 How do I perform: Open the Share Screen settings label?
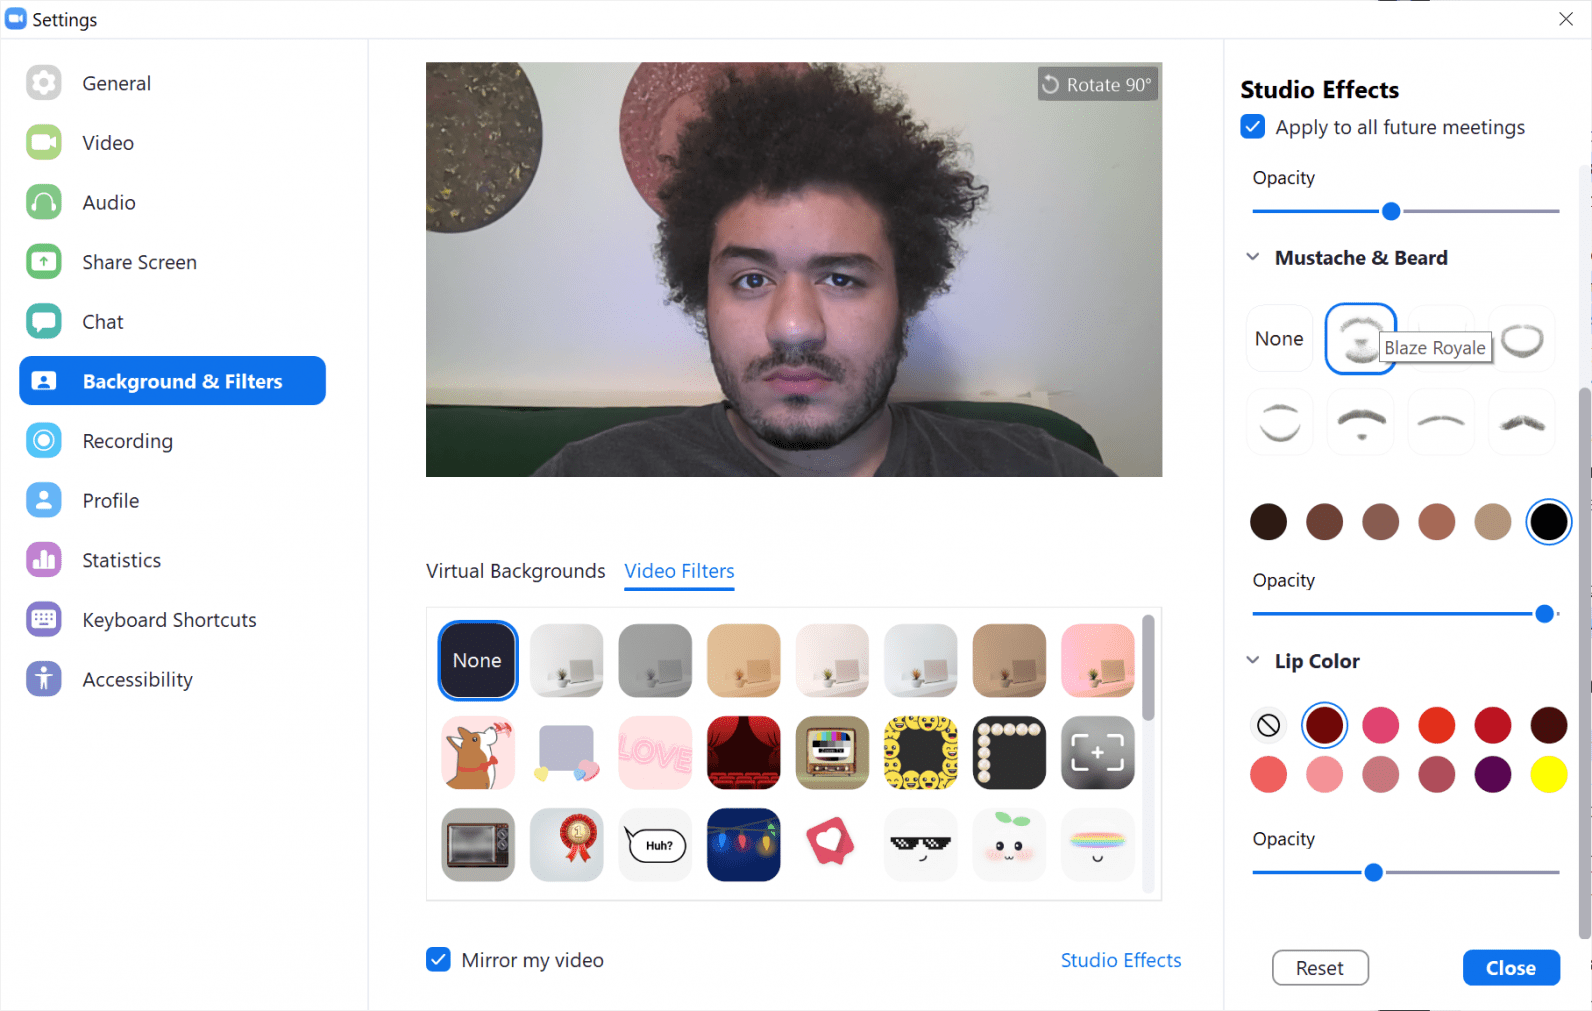(140, 262)
